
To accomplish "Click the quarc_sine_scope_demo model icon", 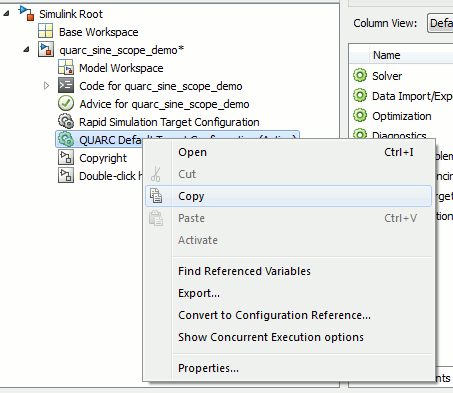I will tap(46, 49).
